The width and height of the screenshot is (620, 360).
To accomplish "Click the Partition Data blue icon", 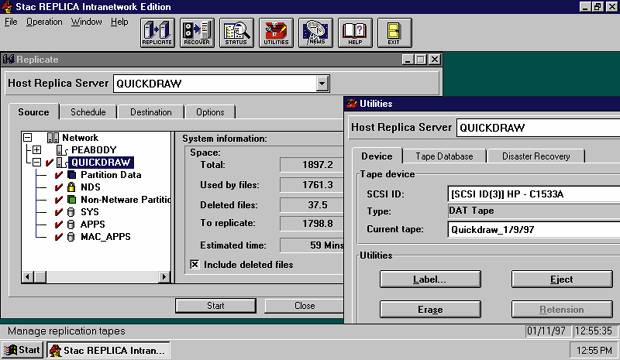I will click(x=72, y=175).
